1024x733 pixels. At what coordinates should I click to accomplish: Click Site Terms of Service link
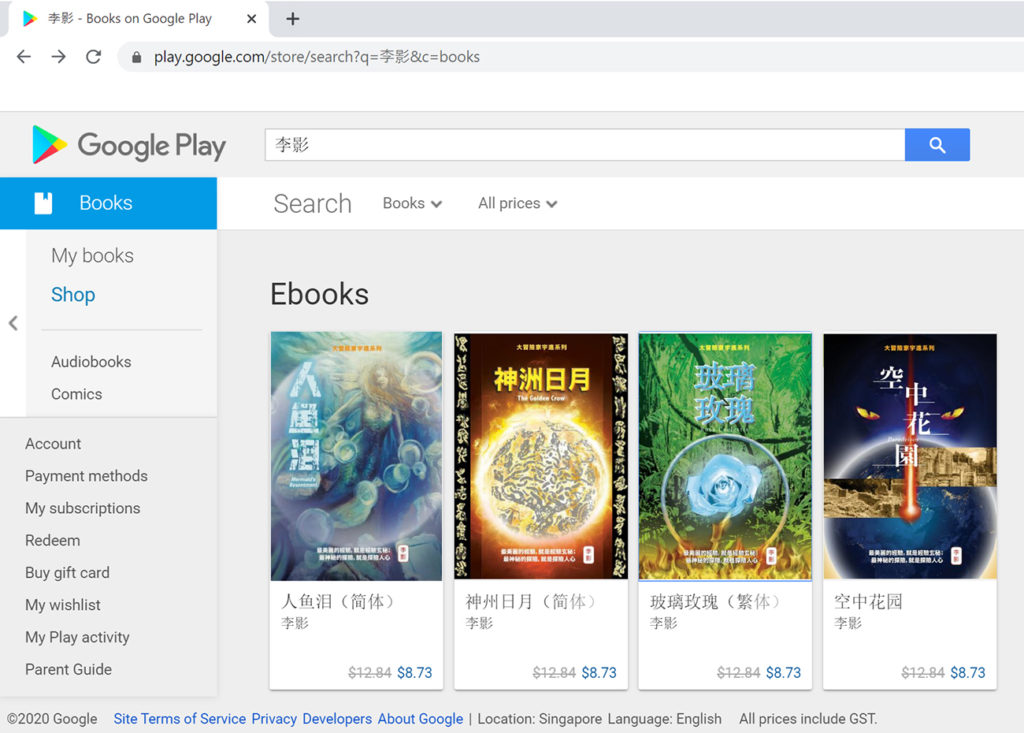pyautogui.click(x=179, y=718)
